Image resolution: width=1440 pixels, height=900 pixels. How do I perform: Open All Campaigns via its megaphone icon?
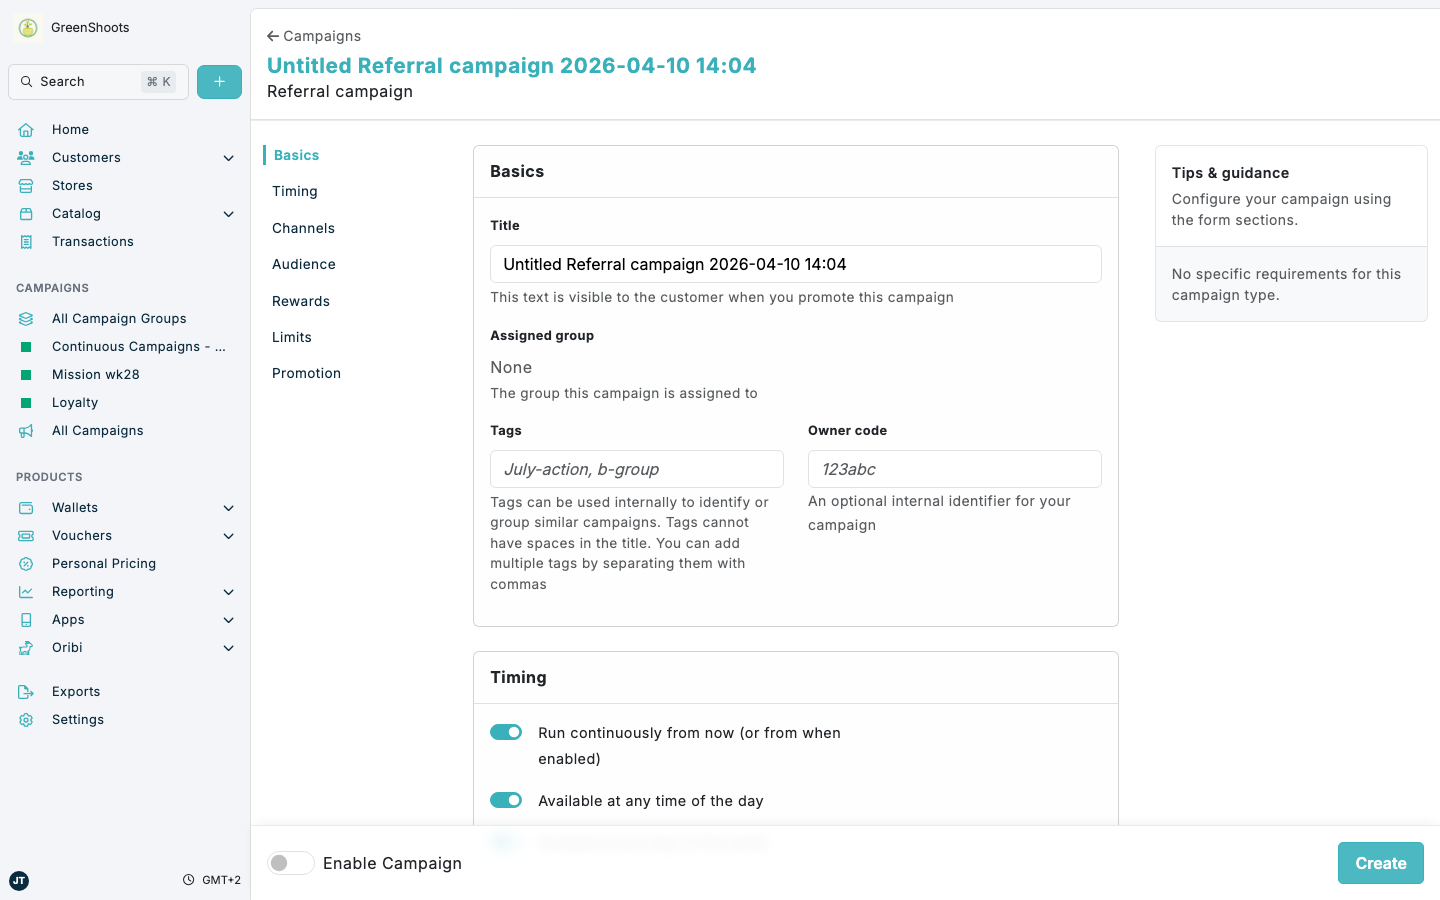[x=26, y=430]
